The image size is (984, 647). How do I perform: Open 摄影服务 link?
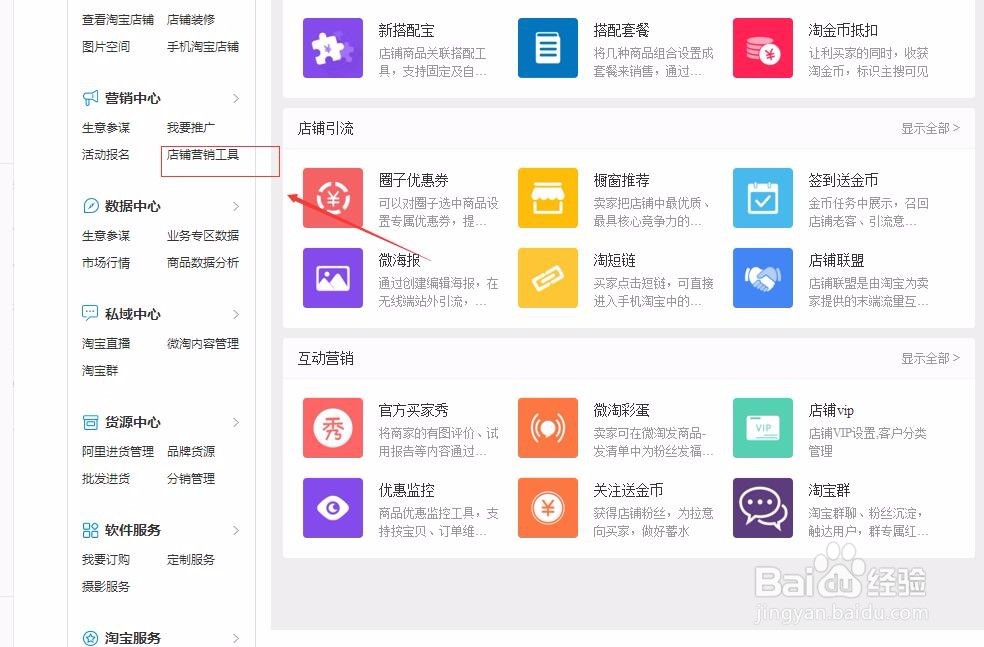pos(105,586)
